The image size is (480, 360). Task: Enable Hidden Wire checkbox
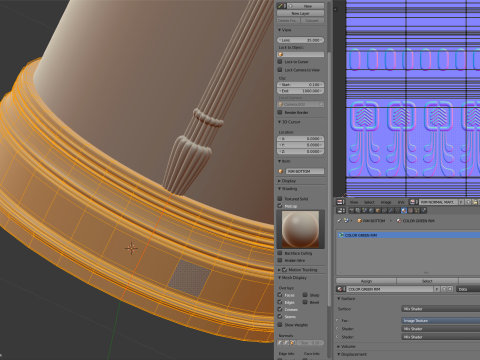280,260
